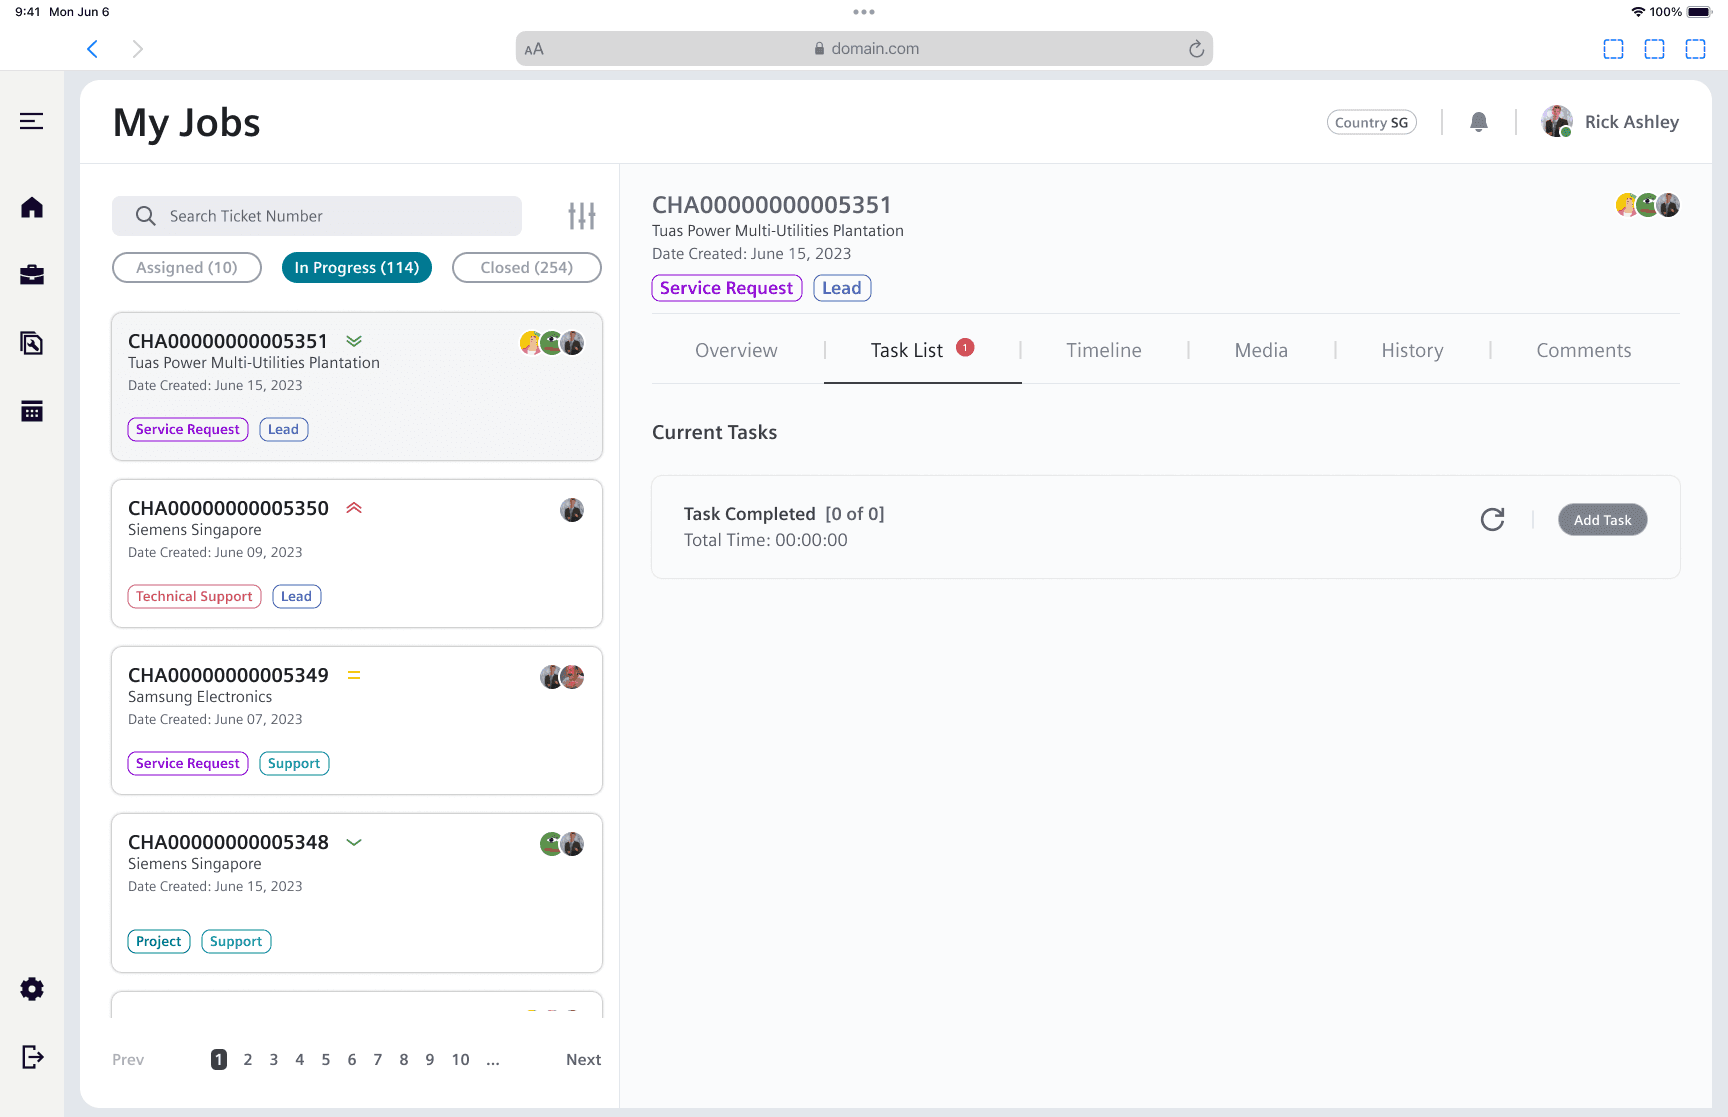This screenshot has width=1728, height=1117.
Task: Click the avatars on ticket CHA00000000005348 card
Action: 562,844
